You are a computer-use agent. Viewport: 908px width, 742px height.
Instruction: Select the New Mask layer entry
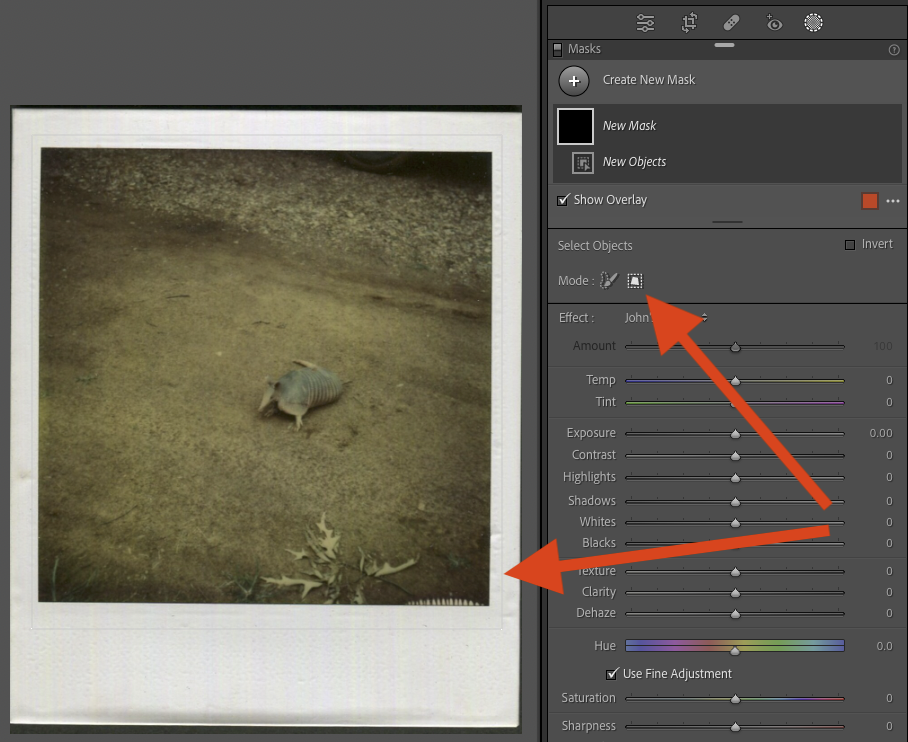(629, 125)
